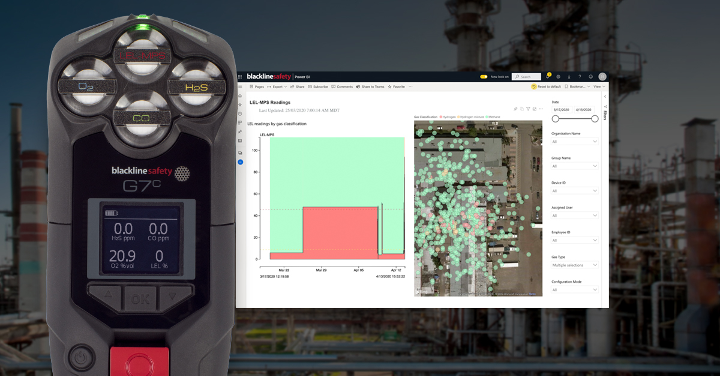Open Comments in the toolbar
Image resolution: width=720 pixels, height=376 pixels.
tap(342, 87)
